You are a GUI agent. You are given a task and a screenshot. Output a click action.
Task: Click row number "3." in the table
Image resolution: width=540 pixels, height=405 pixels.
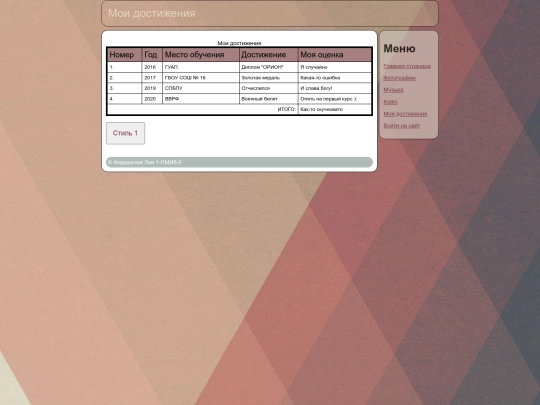tap(125, 88)
